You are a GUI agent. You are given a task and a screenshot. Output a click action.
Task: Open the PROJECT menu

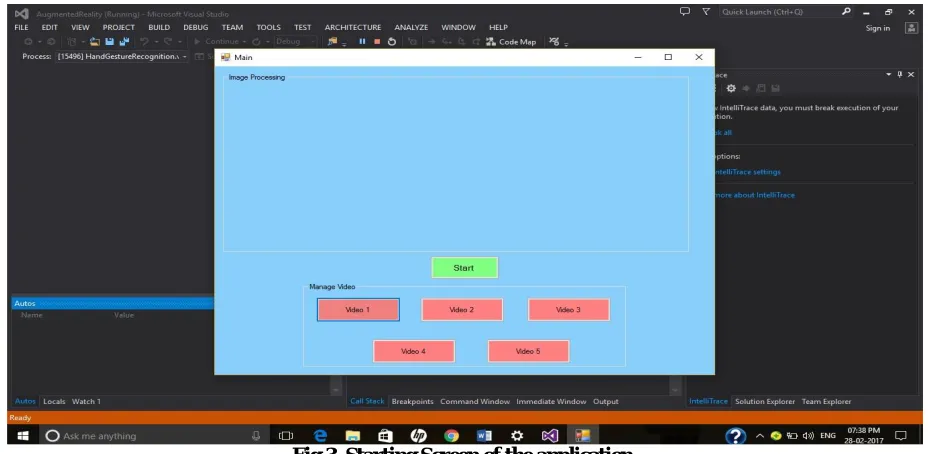click(x=119, y=27)
